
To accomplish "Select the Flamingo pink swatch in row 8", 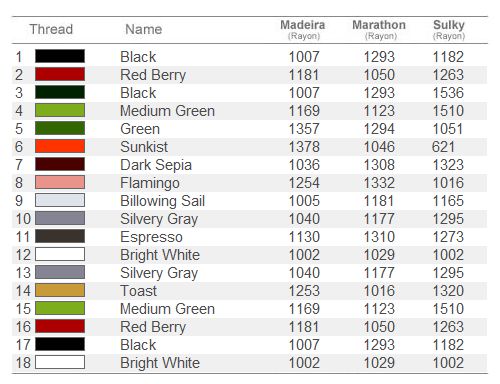I will coord(60,182).
